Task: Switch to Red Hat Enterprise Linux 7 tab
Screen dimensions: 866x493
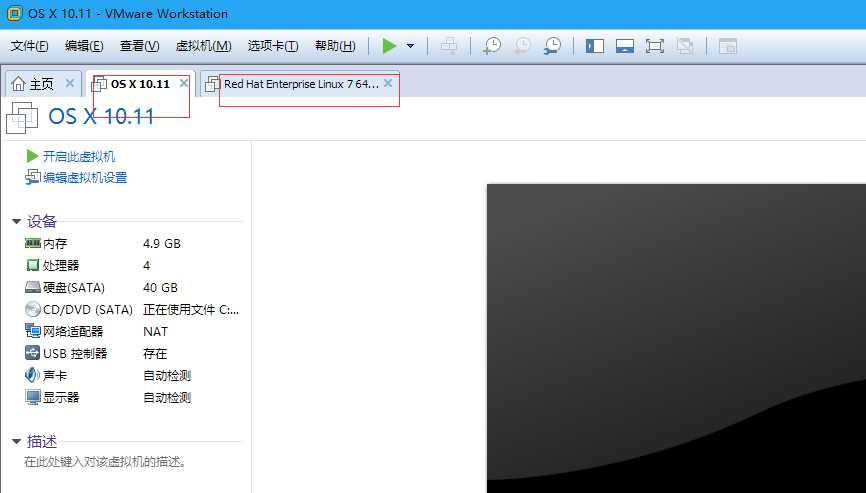Action: (x=302, y=84)
